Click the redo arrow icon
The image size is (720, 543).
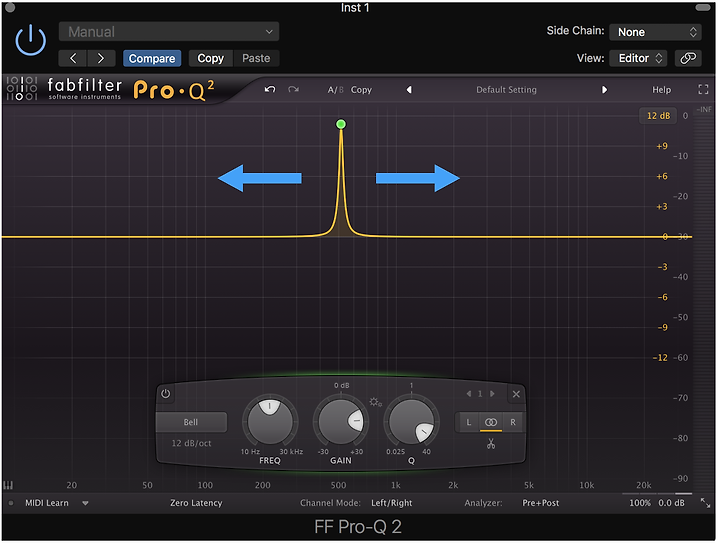(x=293, y=90)
